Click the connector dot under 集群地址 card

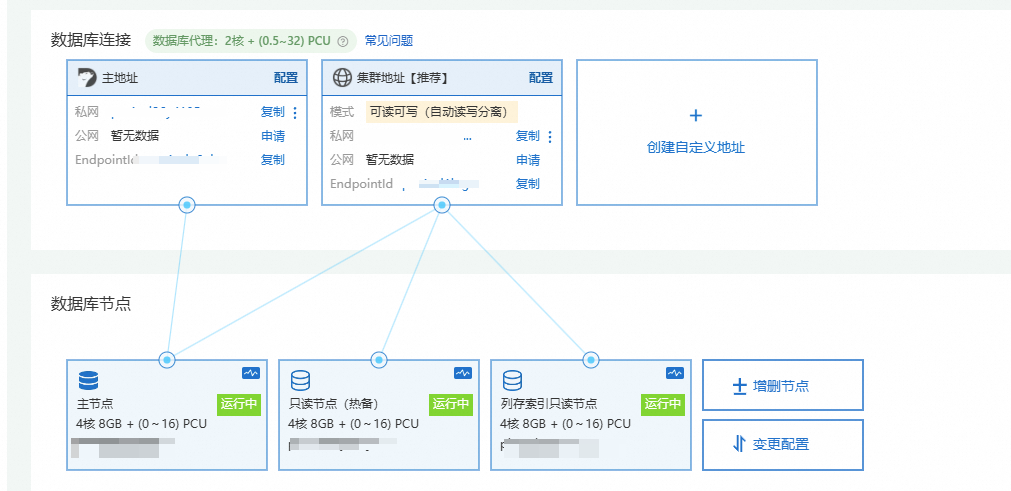pyautogui.click(x=442, y=206)
